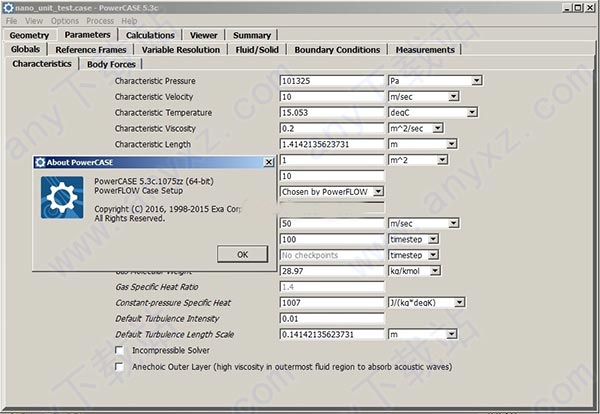600x414 pixels.
Task: Select the Parameters tab
Action: [x=87, y=35]
